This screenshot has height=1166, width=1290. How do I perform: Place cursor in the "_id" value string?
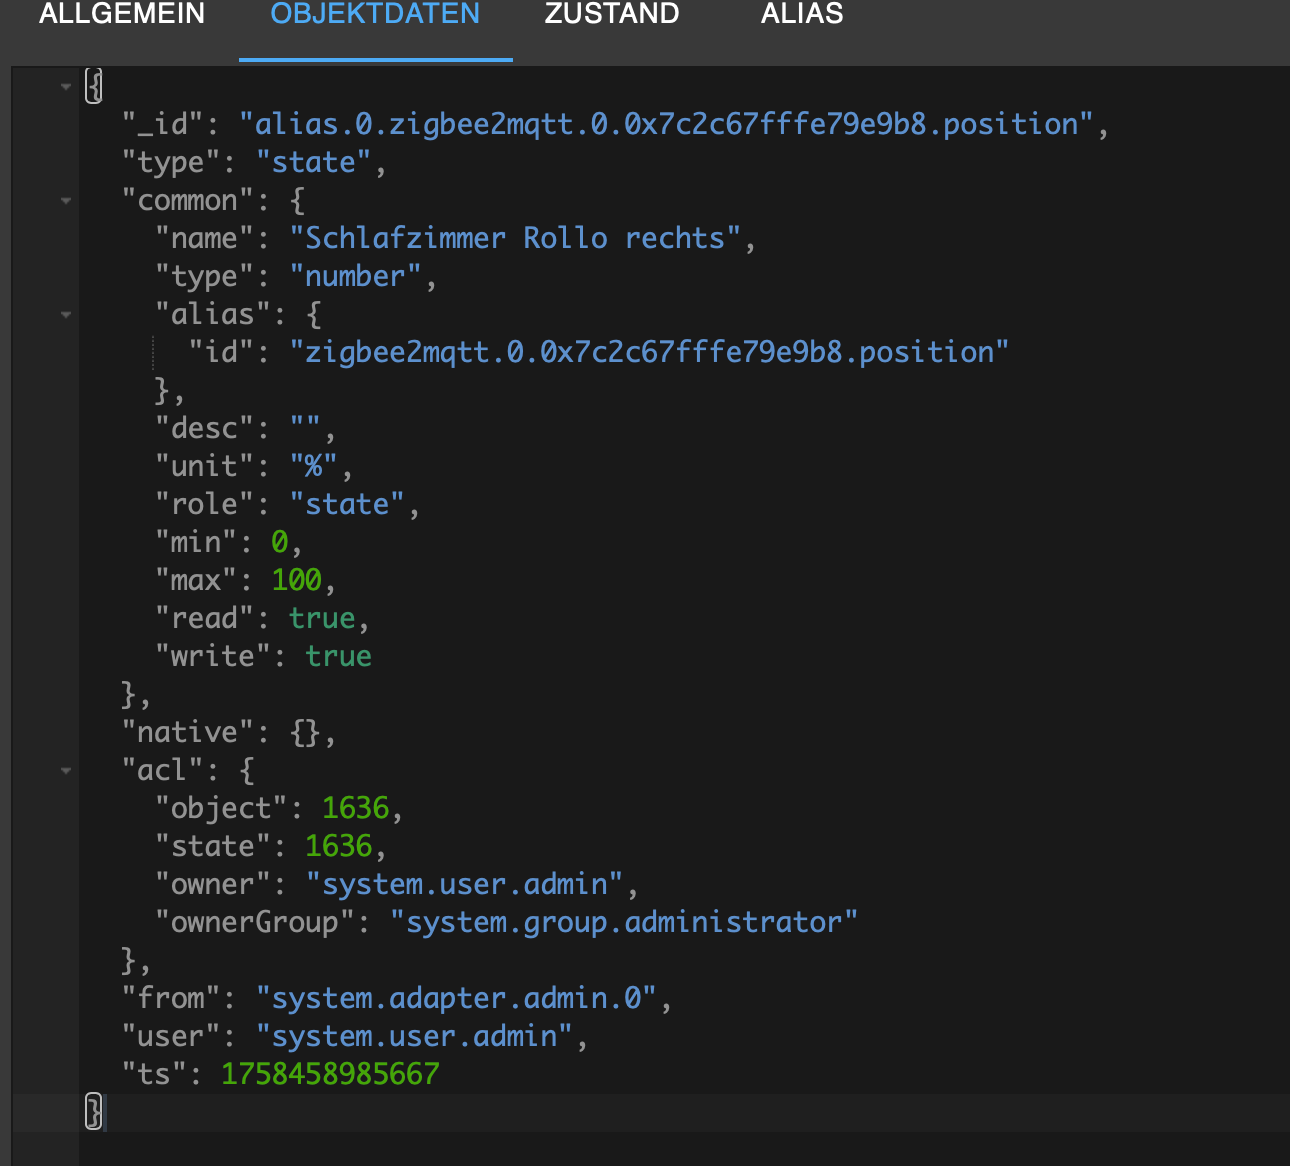[666, 124]
